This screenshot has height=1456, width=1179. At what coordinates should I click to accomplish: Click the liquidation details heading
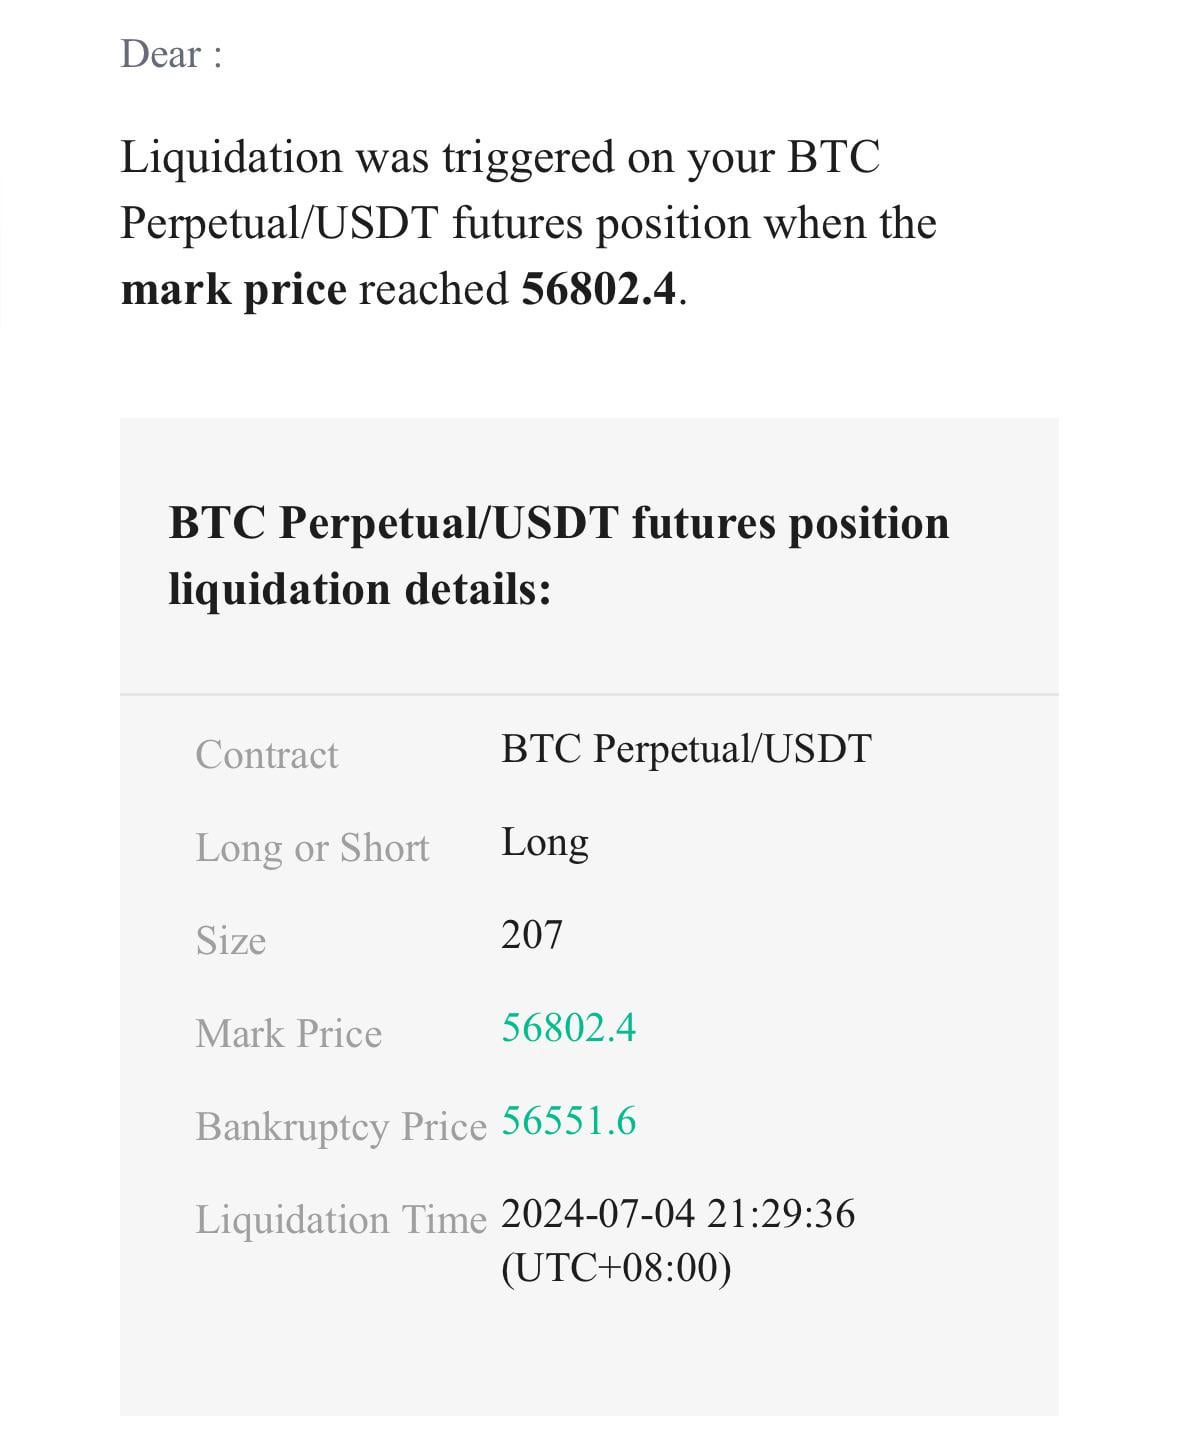[x=559, y=555]
